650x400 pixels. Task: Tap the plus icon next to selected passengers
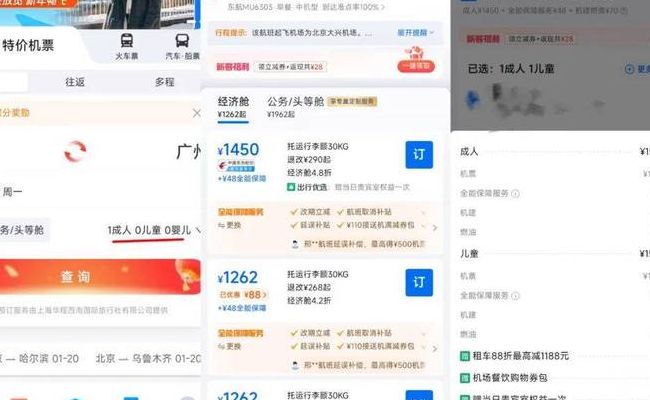[629, 69]
